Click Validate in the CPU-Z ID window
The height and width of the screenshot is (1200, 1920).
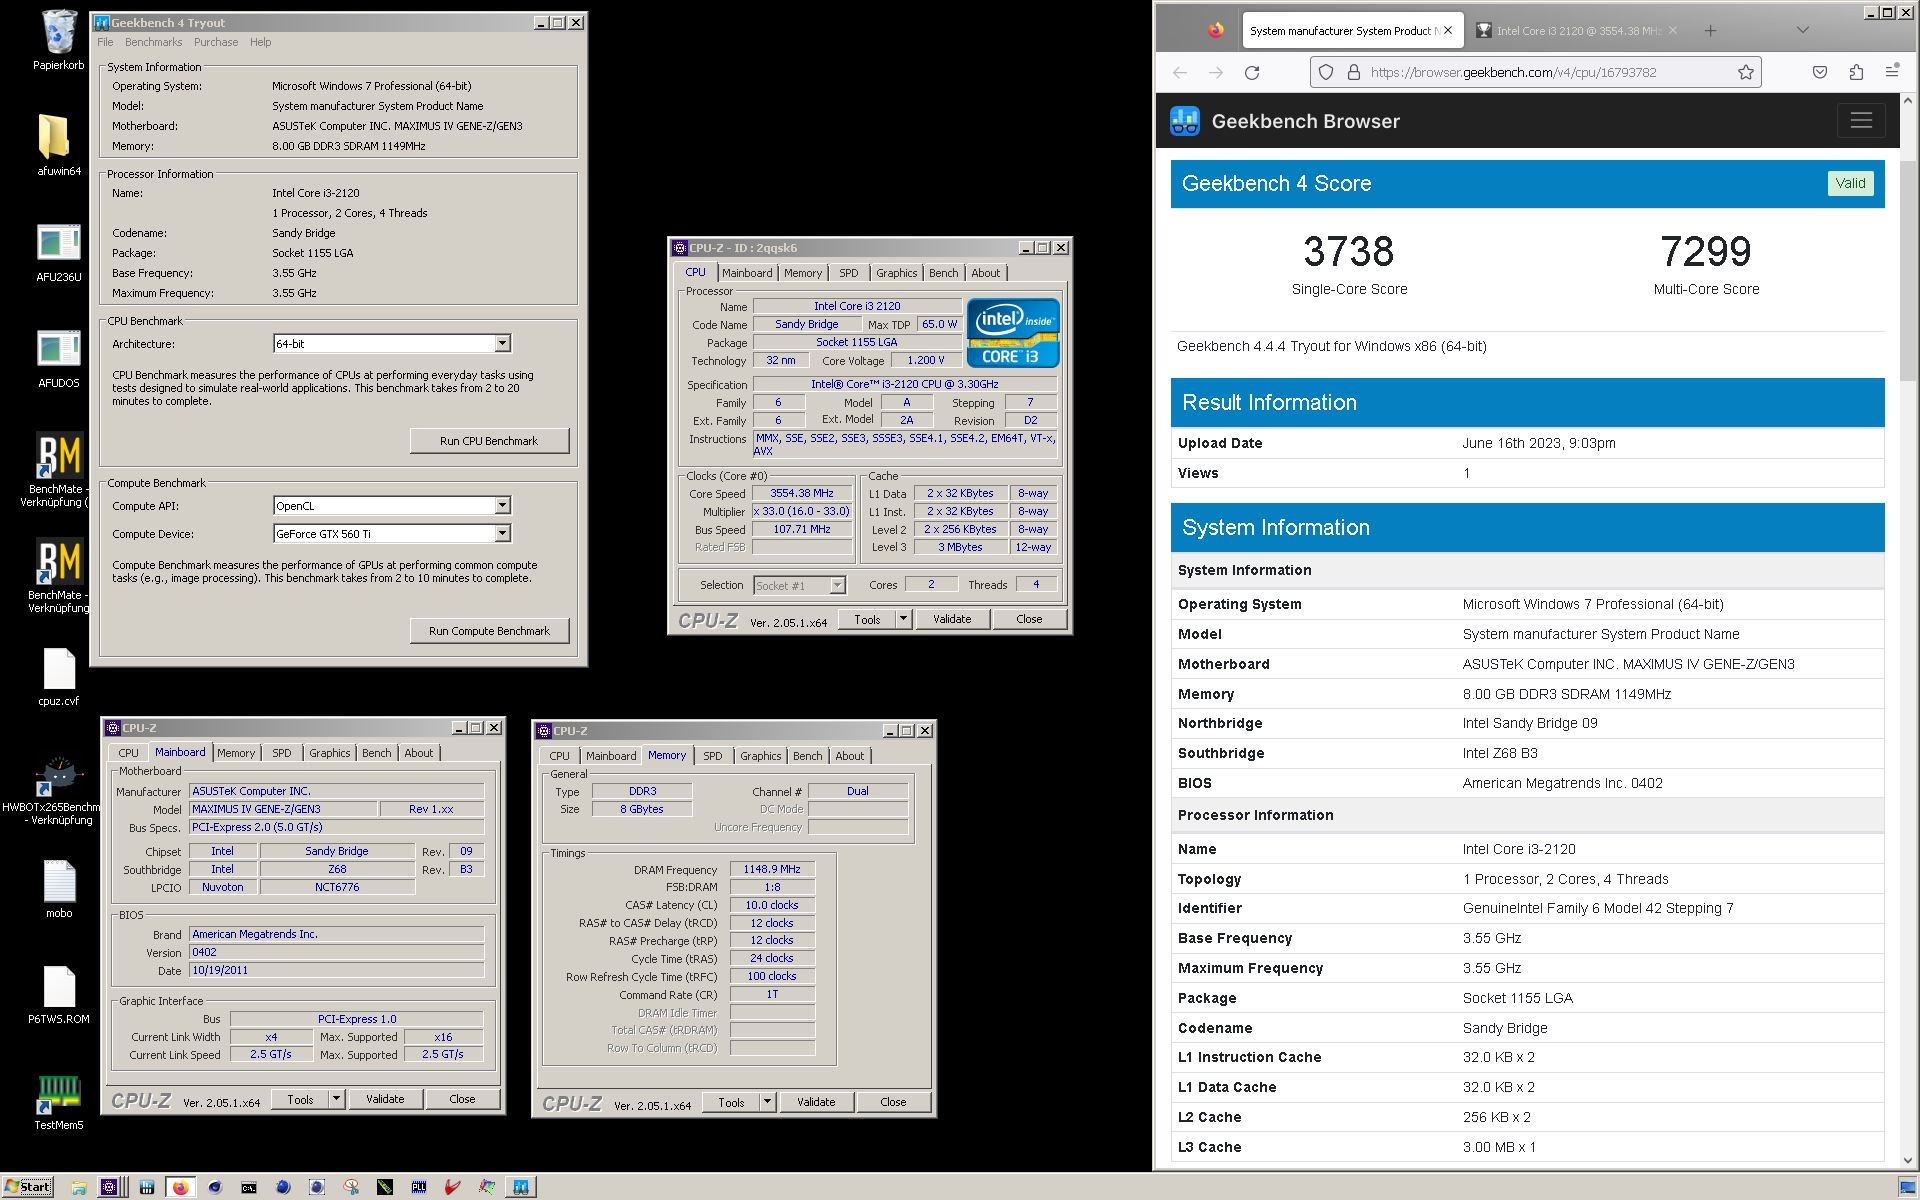click(x=952, y=619)
